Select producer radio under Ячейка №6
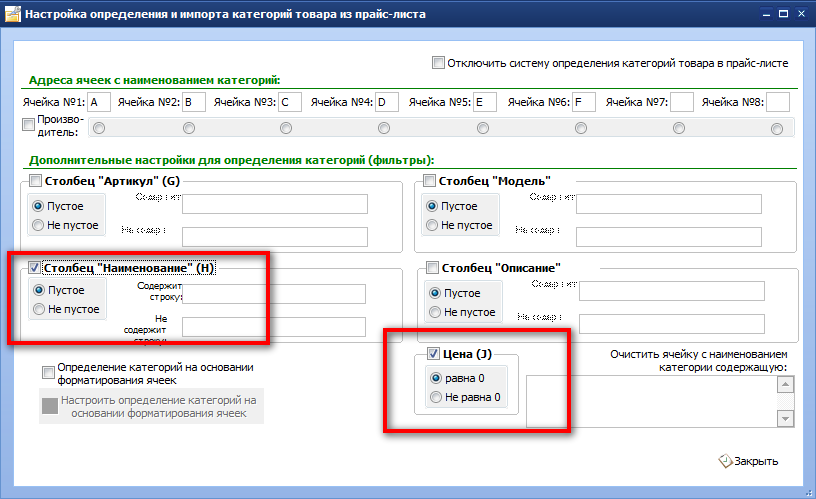This screenshot has height=499, width=816. click(581, 128)
